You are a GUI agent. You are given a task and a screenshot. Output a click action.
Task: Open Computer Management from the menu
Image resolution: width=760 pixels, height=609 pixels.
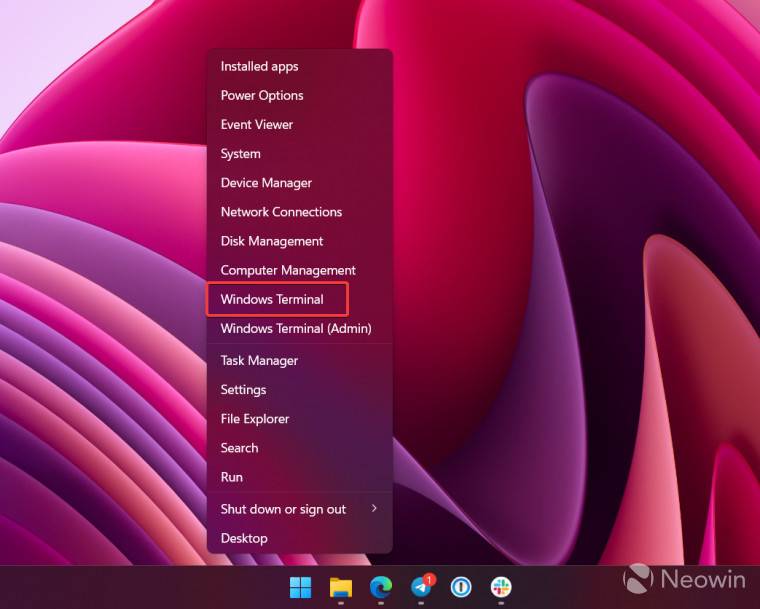coord(288,270)
